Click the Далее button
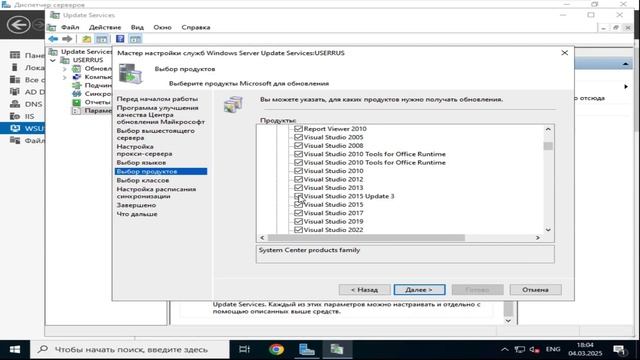 click(419, 289)
